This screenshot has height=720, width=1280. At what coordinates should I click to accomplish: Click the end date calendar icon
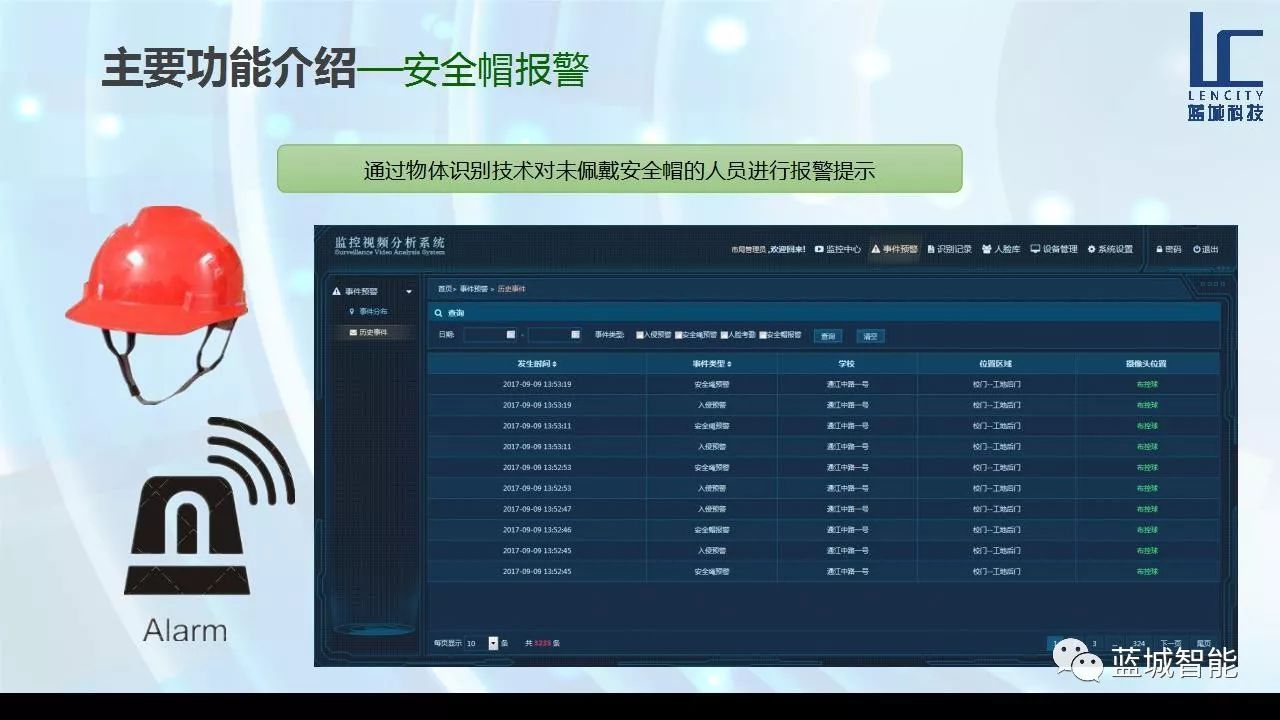[x=575, y=335]
